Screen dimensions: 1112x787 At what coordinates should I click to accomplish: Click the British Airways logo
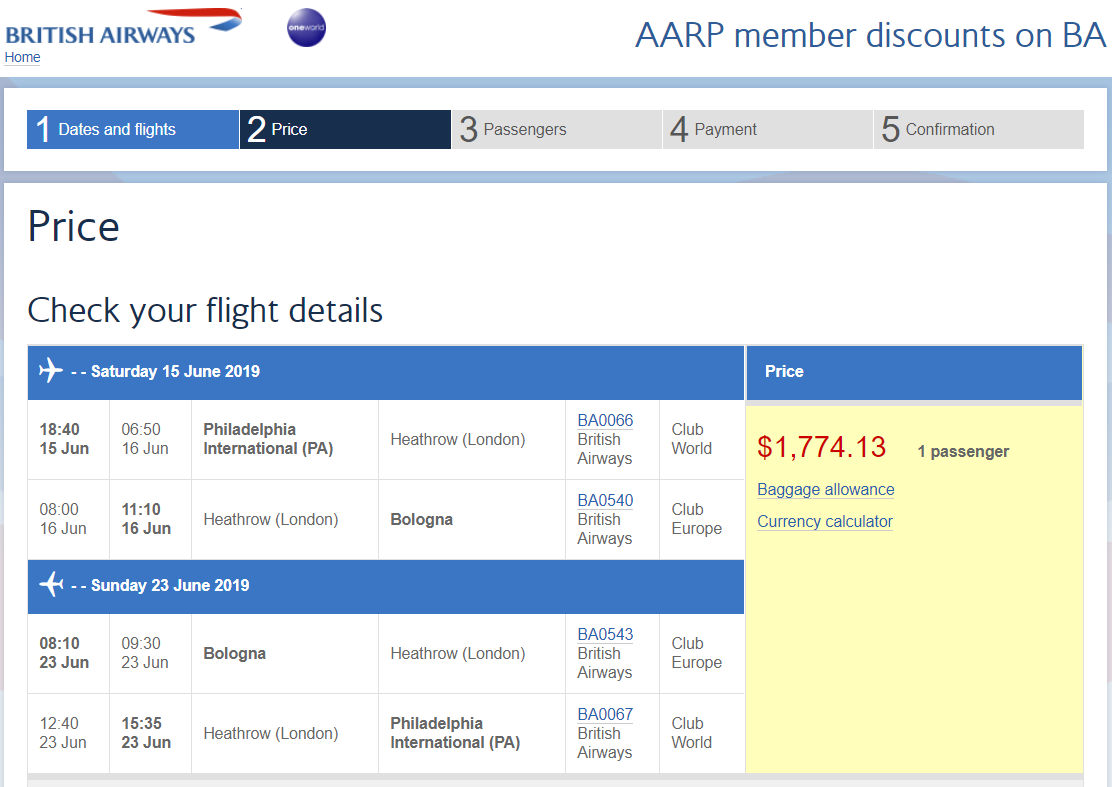pos(122,28)
